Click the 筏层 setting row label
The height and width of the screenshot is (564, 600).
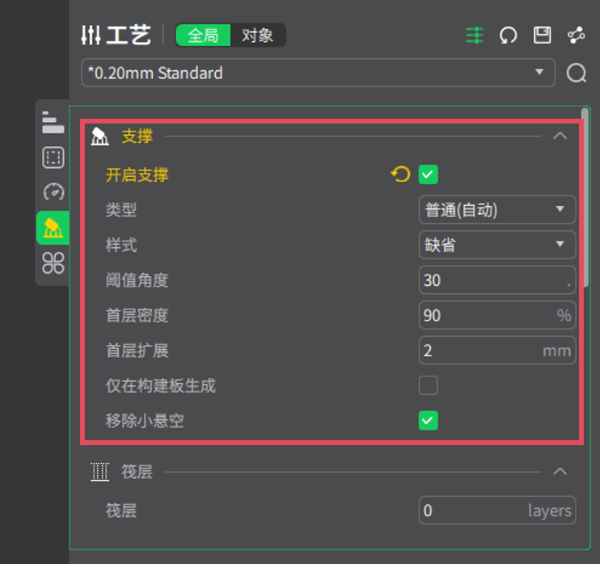(x=121, y=511)
